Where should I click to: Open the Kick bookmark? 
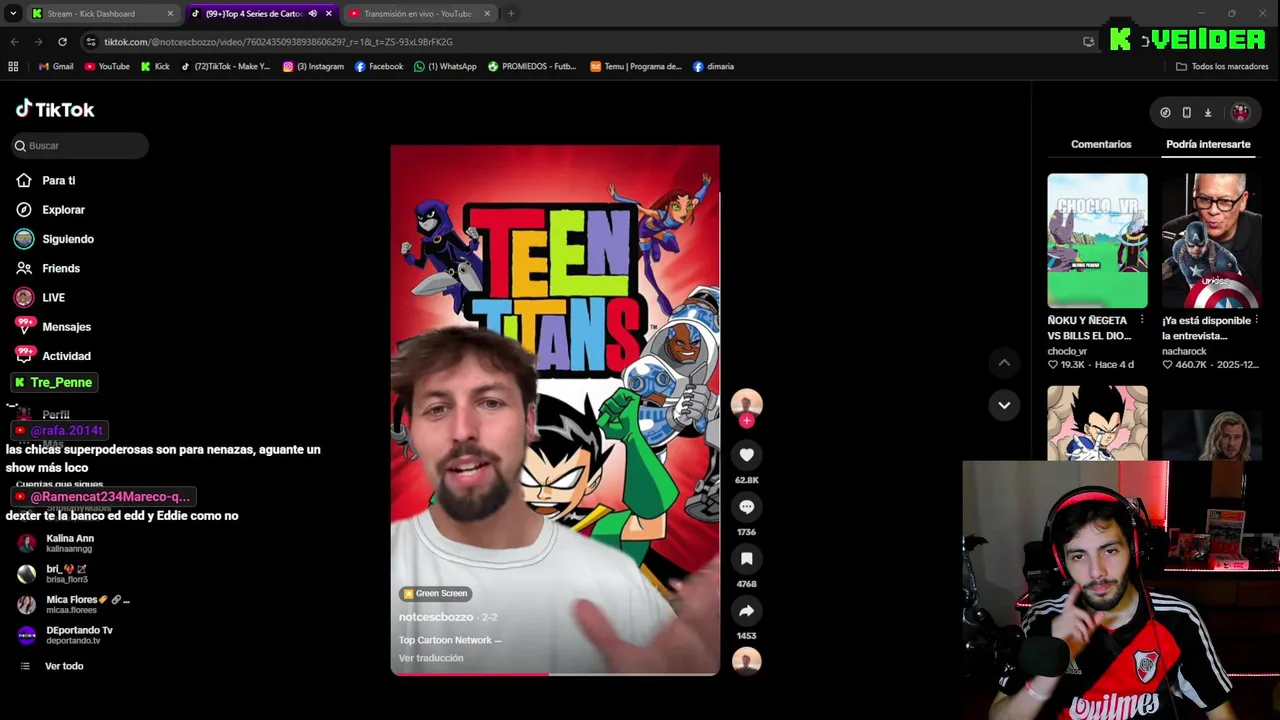(x=155, y=67)
